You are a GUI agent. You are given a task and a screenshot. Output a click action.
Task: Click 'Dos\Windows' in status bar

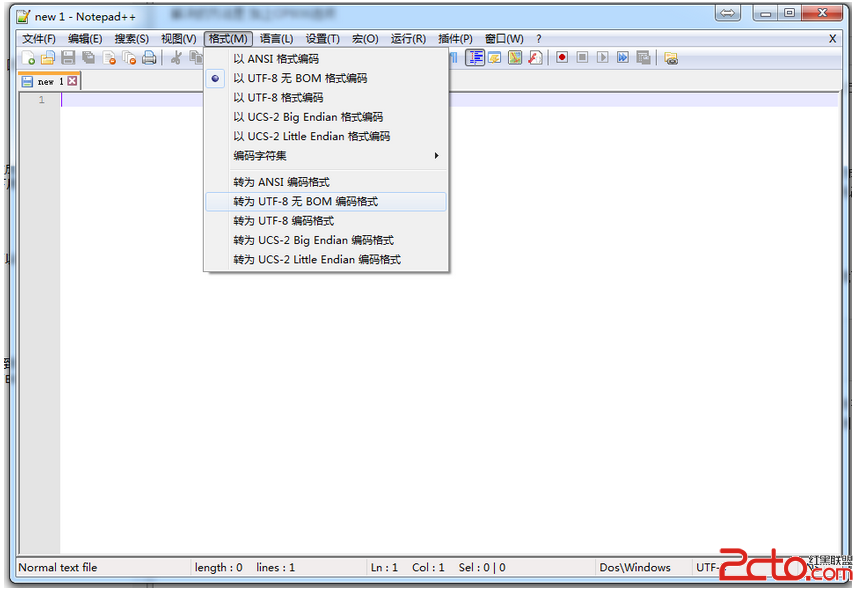click(635, 568)
